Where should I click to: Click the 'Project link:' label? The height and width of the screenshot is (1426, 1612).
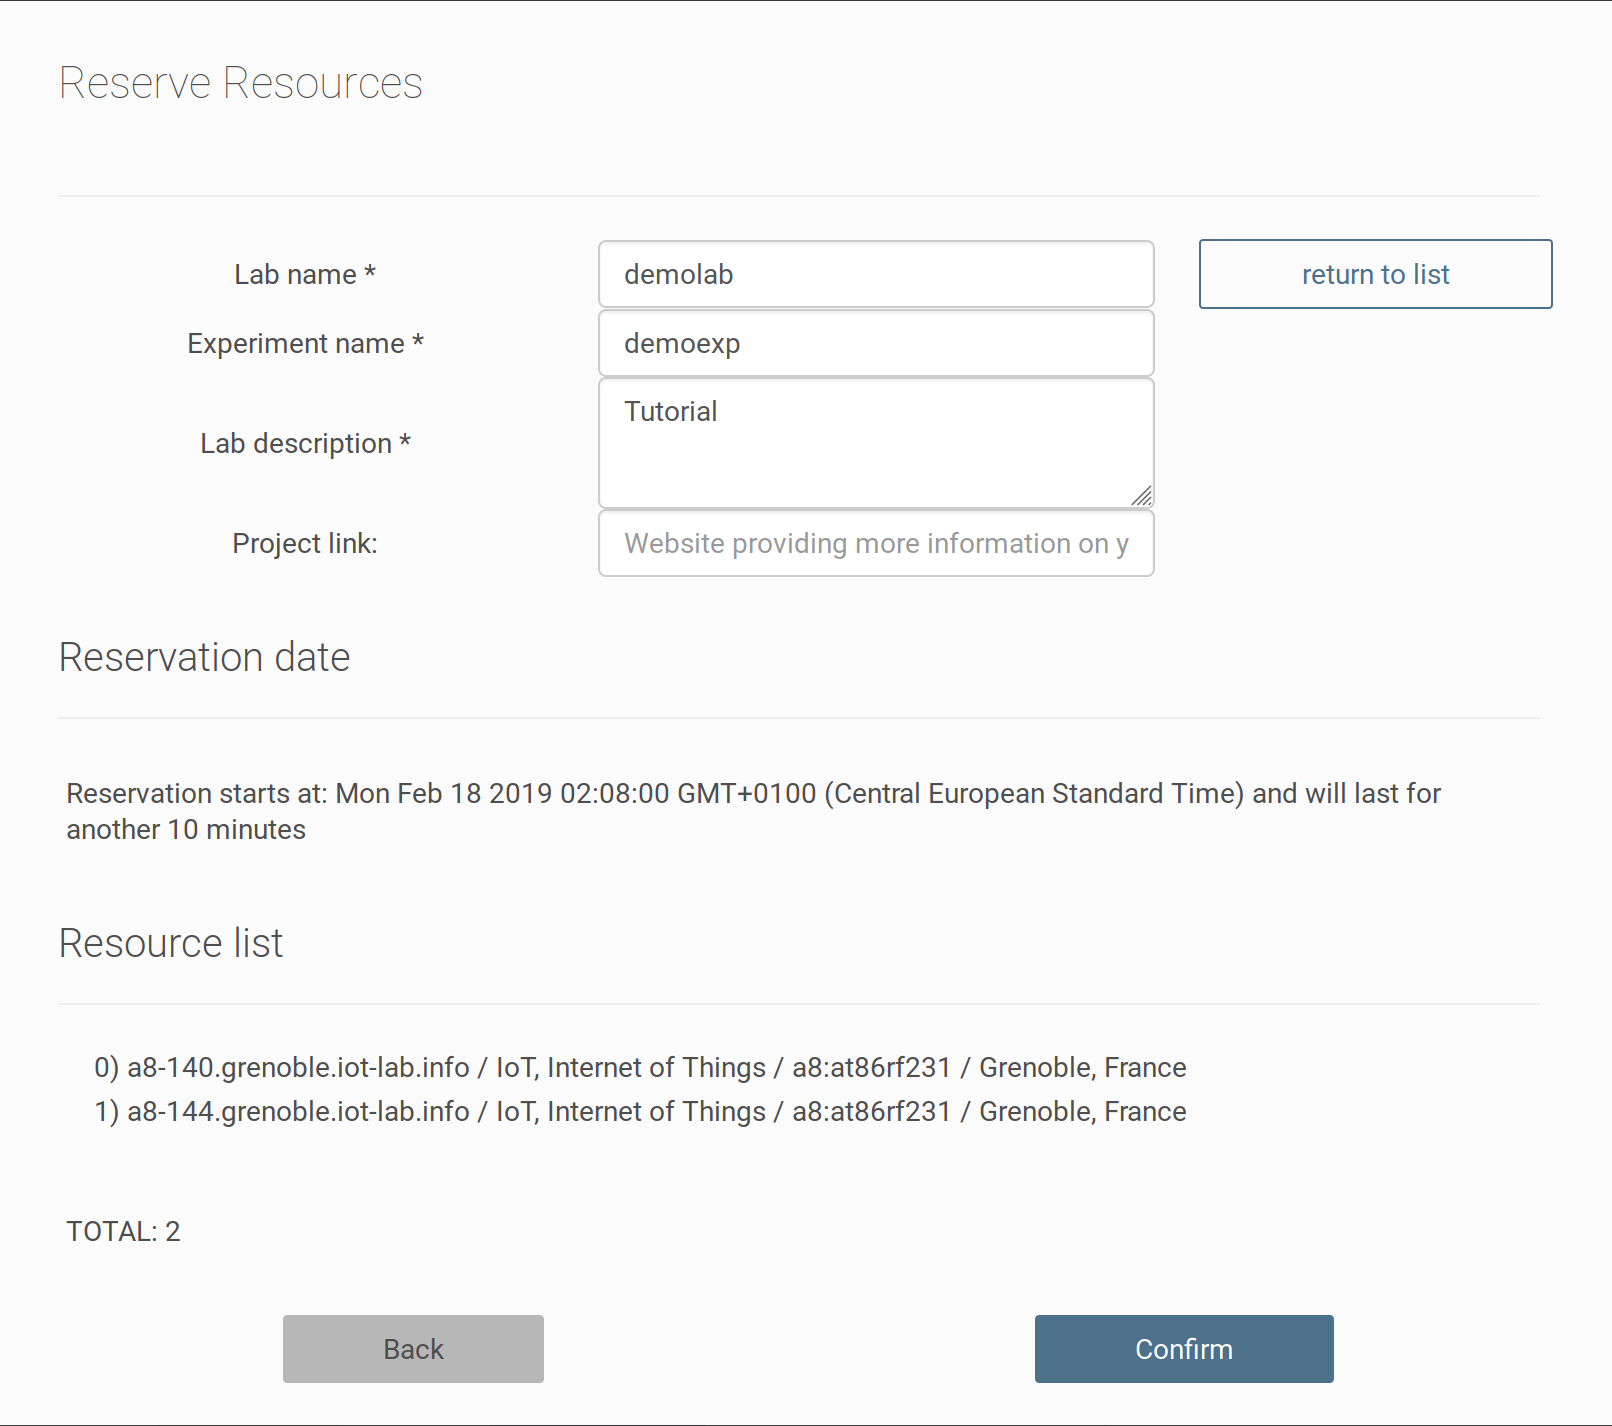304,543
